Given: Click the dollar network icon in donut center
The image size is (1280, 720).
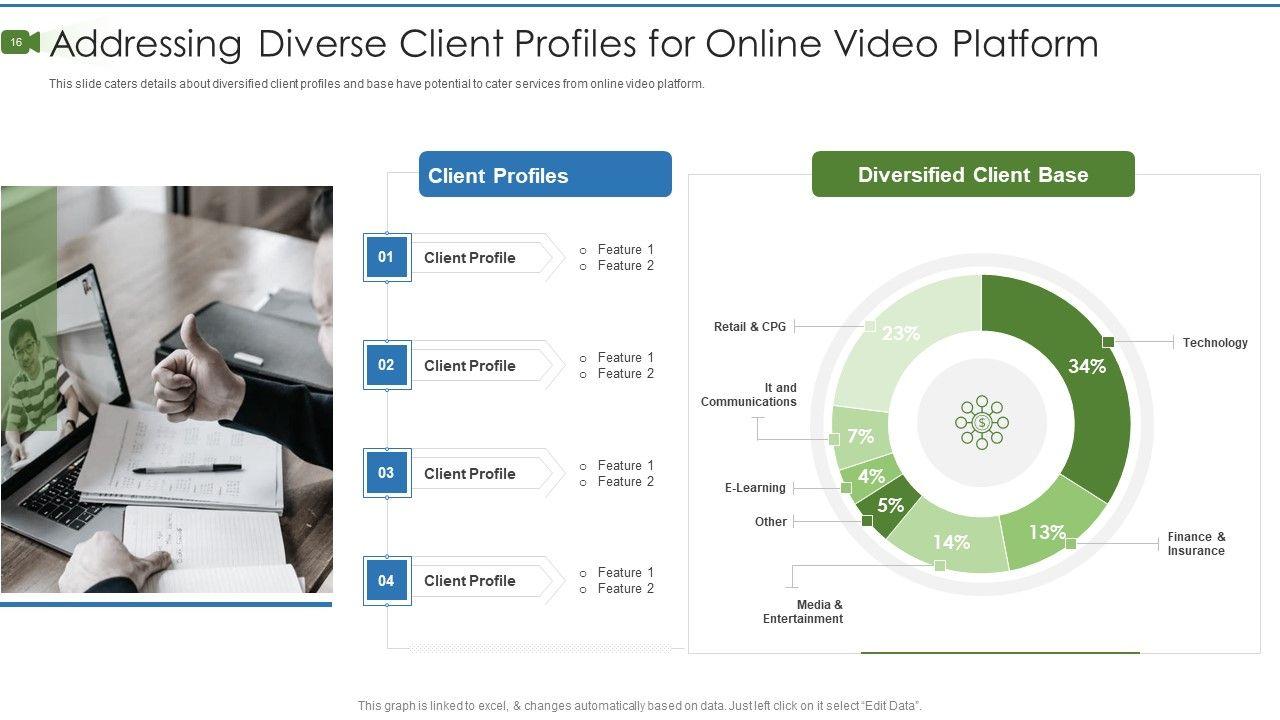Looking at the screenshot, I should (982, 422).
